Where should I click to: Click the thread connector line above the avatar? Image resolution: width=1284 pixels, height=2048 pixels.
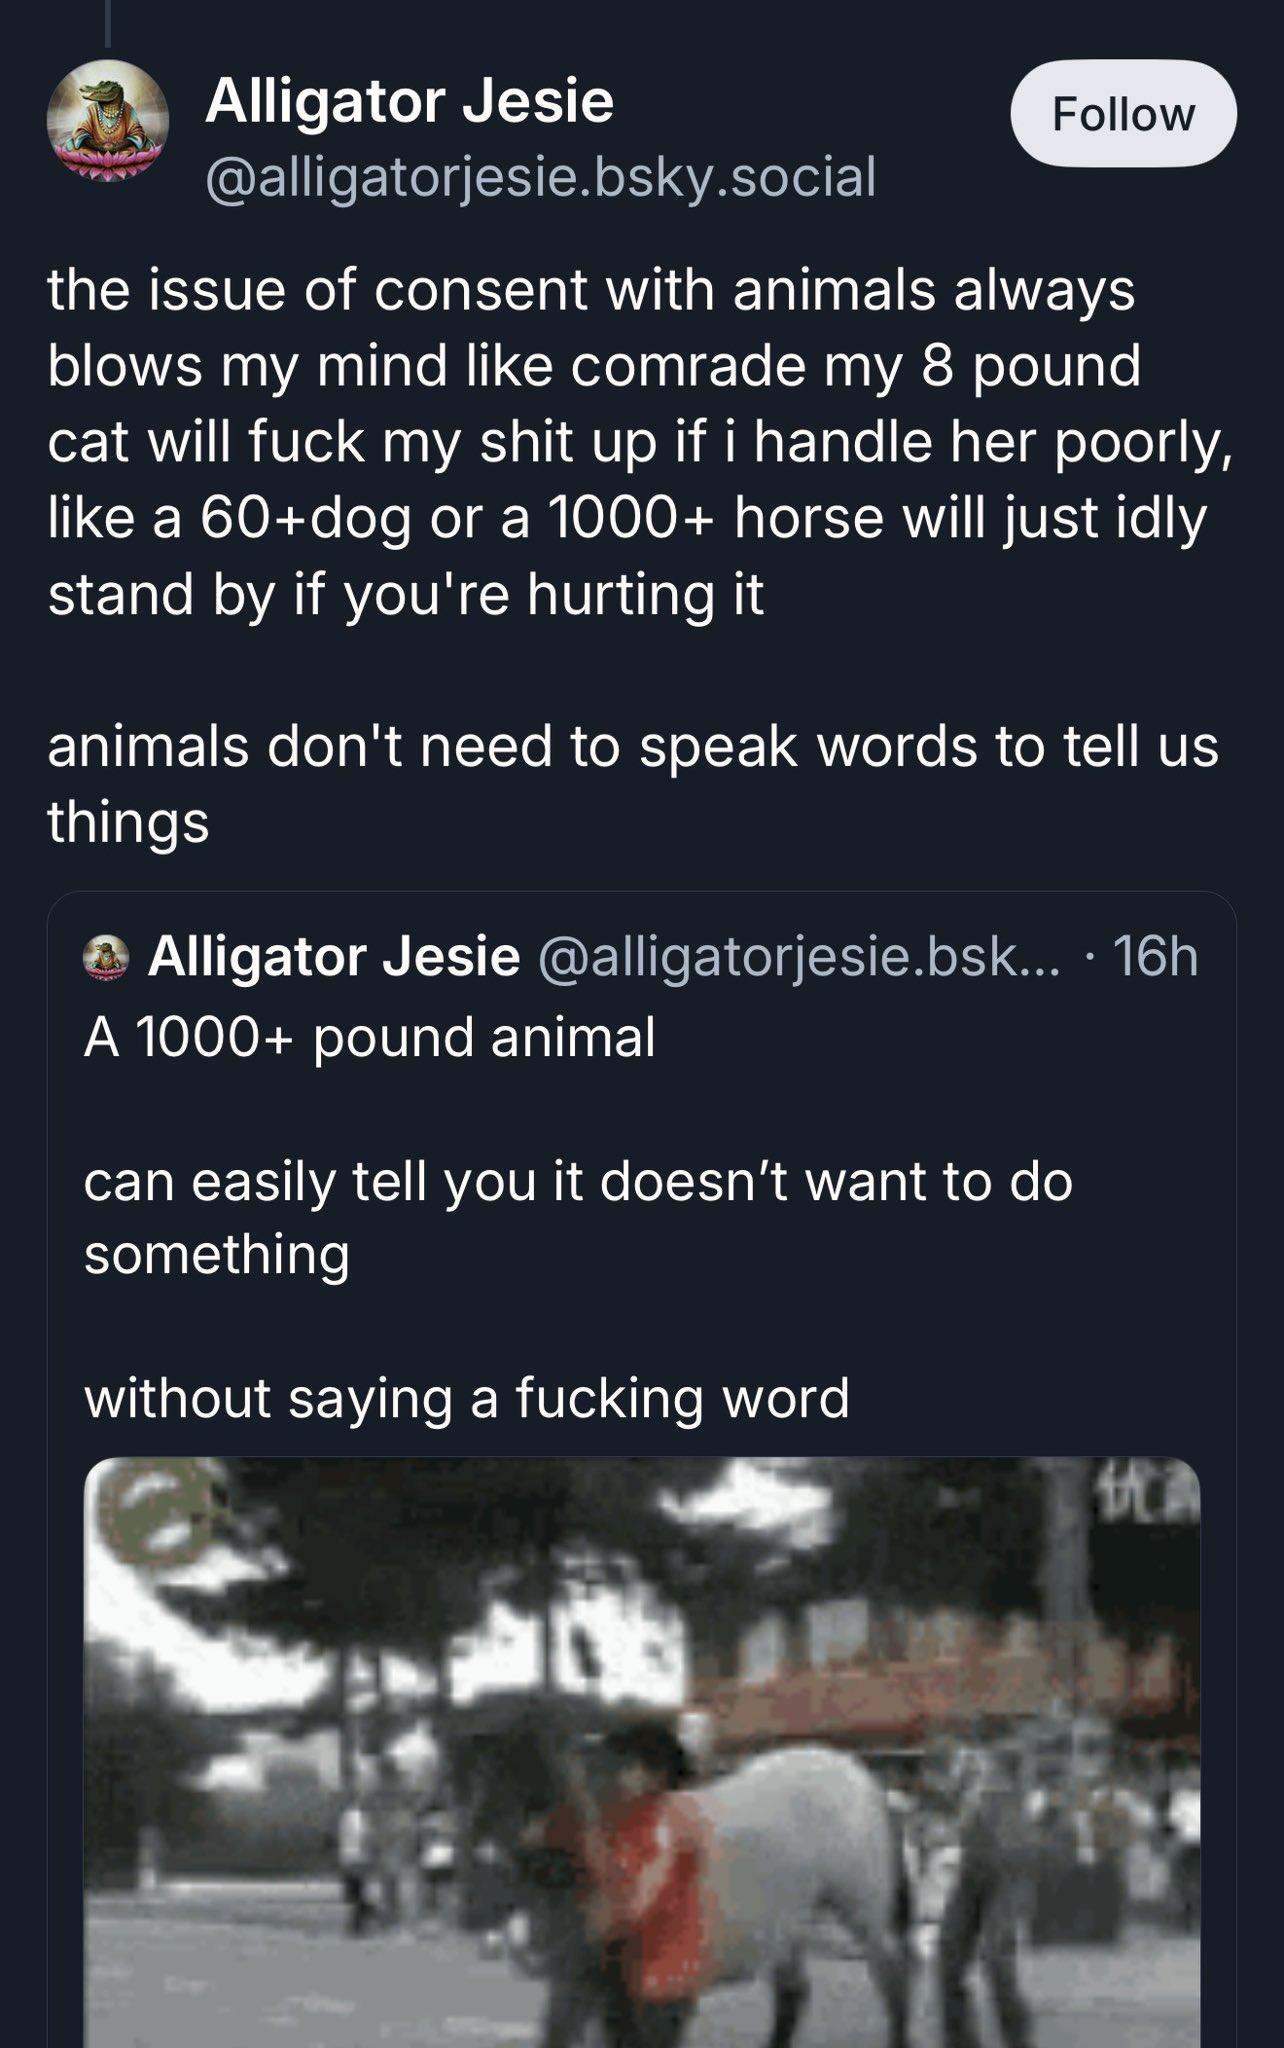[107, 22]
